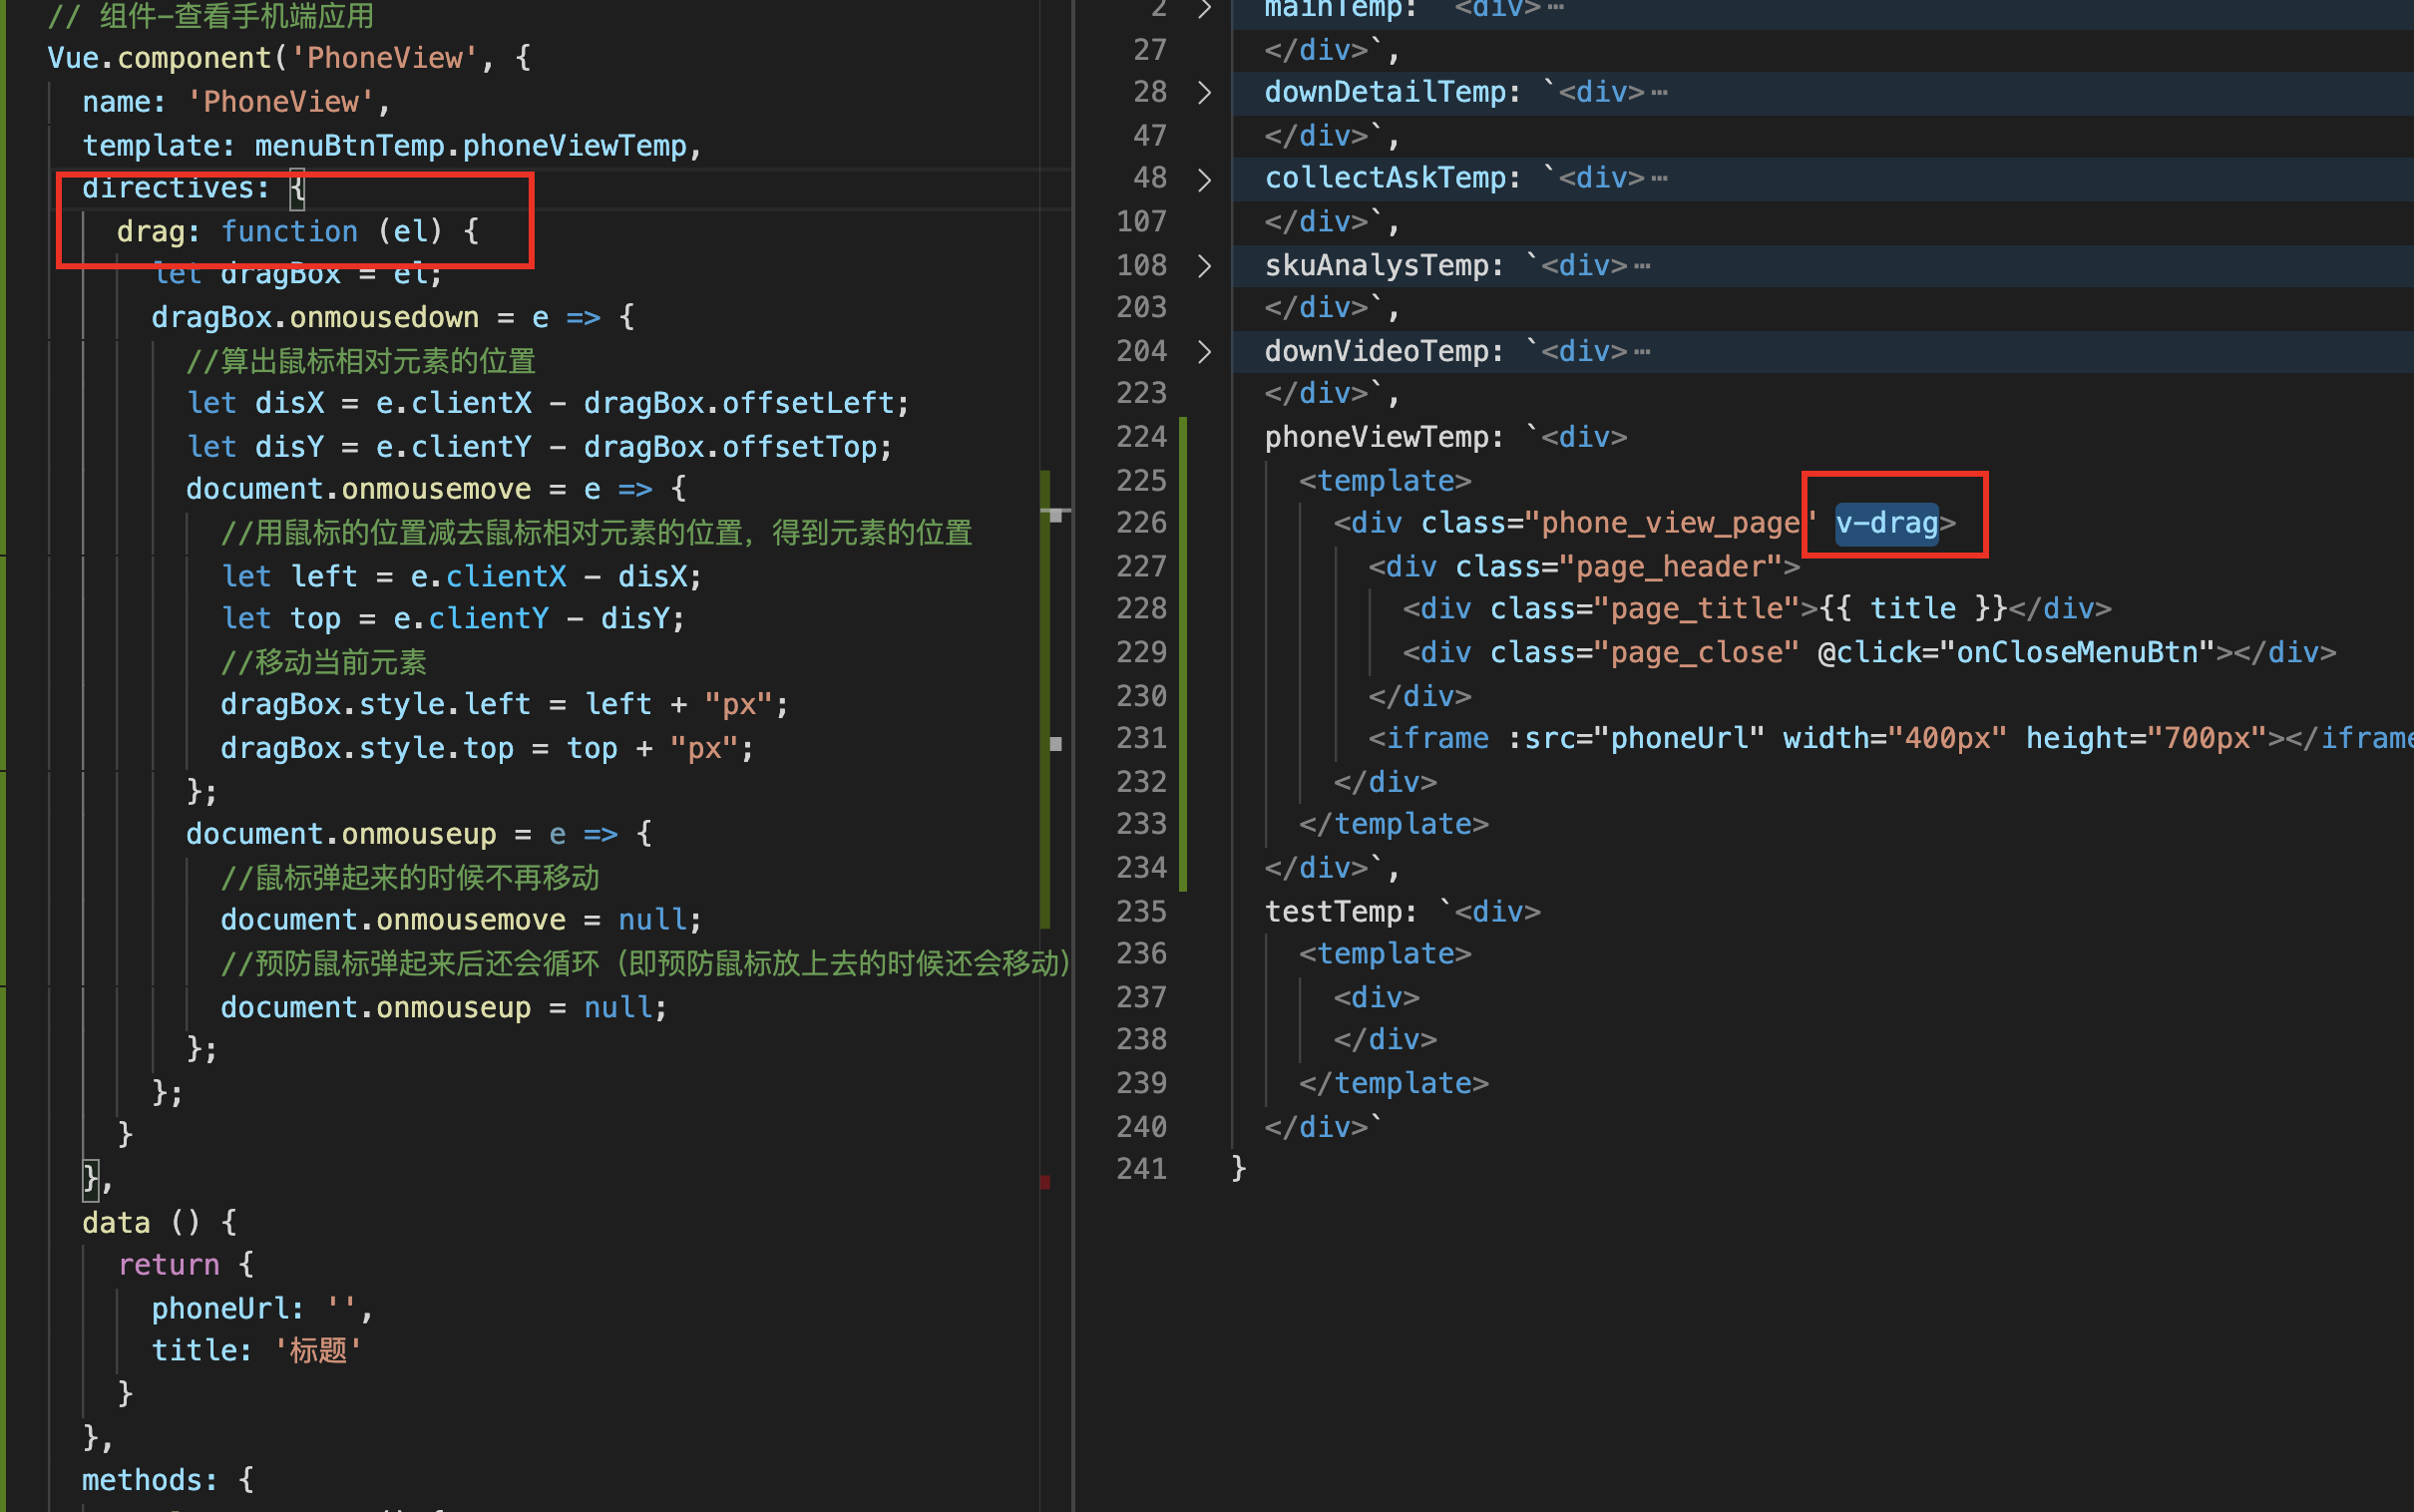The image size is (2414, 1512).
Task: Click the highlighted v-drag attribute
Action: tap(1886, 523)
